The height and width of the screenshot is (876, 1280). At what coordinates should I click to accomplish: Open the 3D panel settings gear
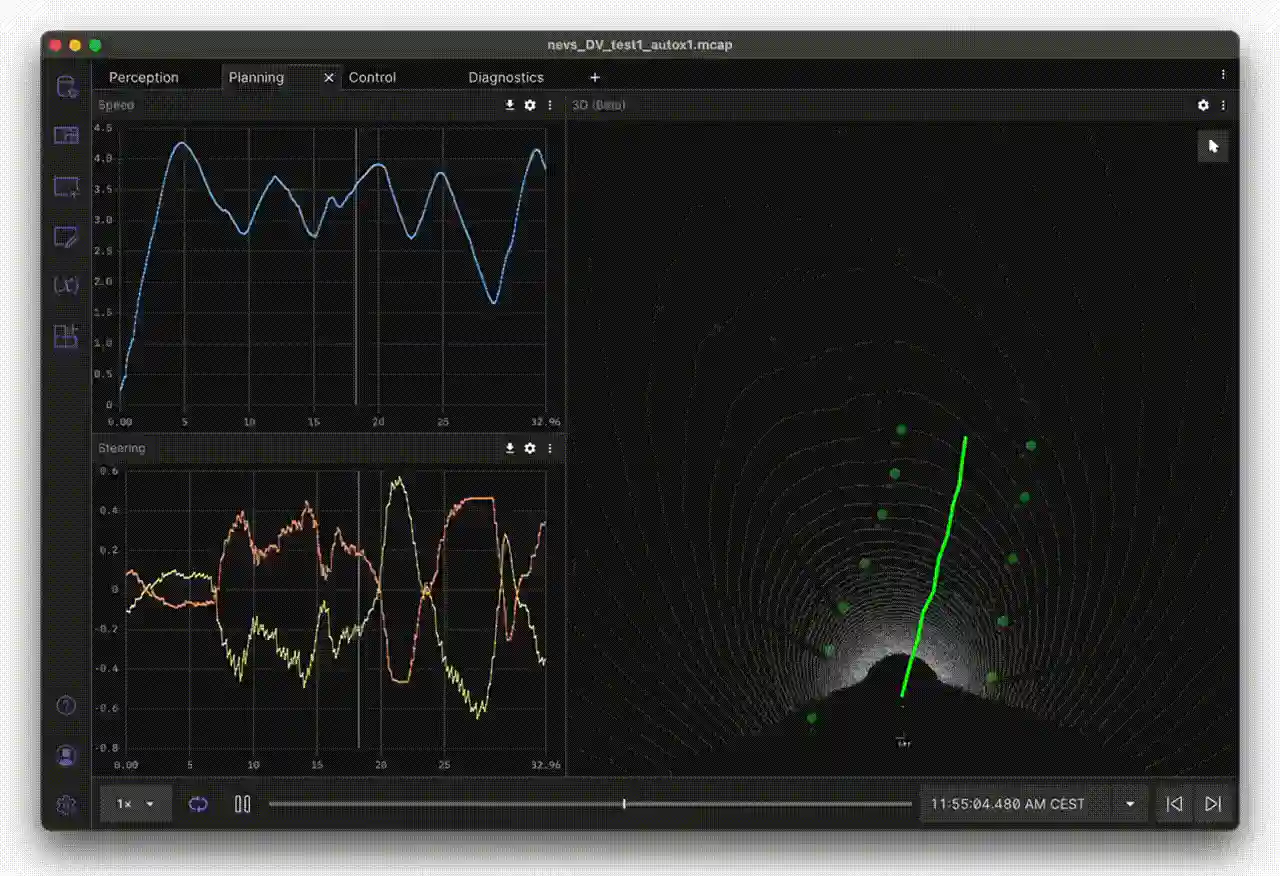1203,105
